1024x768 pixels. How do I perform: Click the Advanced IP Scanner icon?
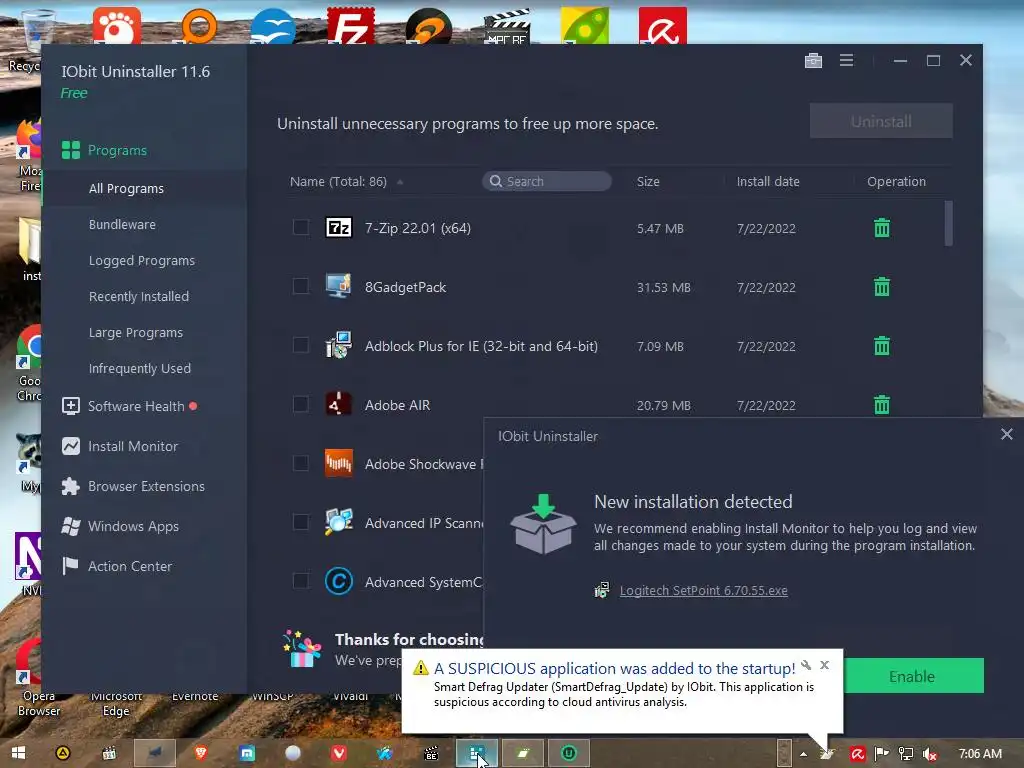pos(338,522)
